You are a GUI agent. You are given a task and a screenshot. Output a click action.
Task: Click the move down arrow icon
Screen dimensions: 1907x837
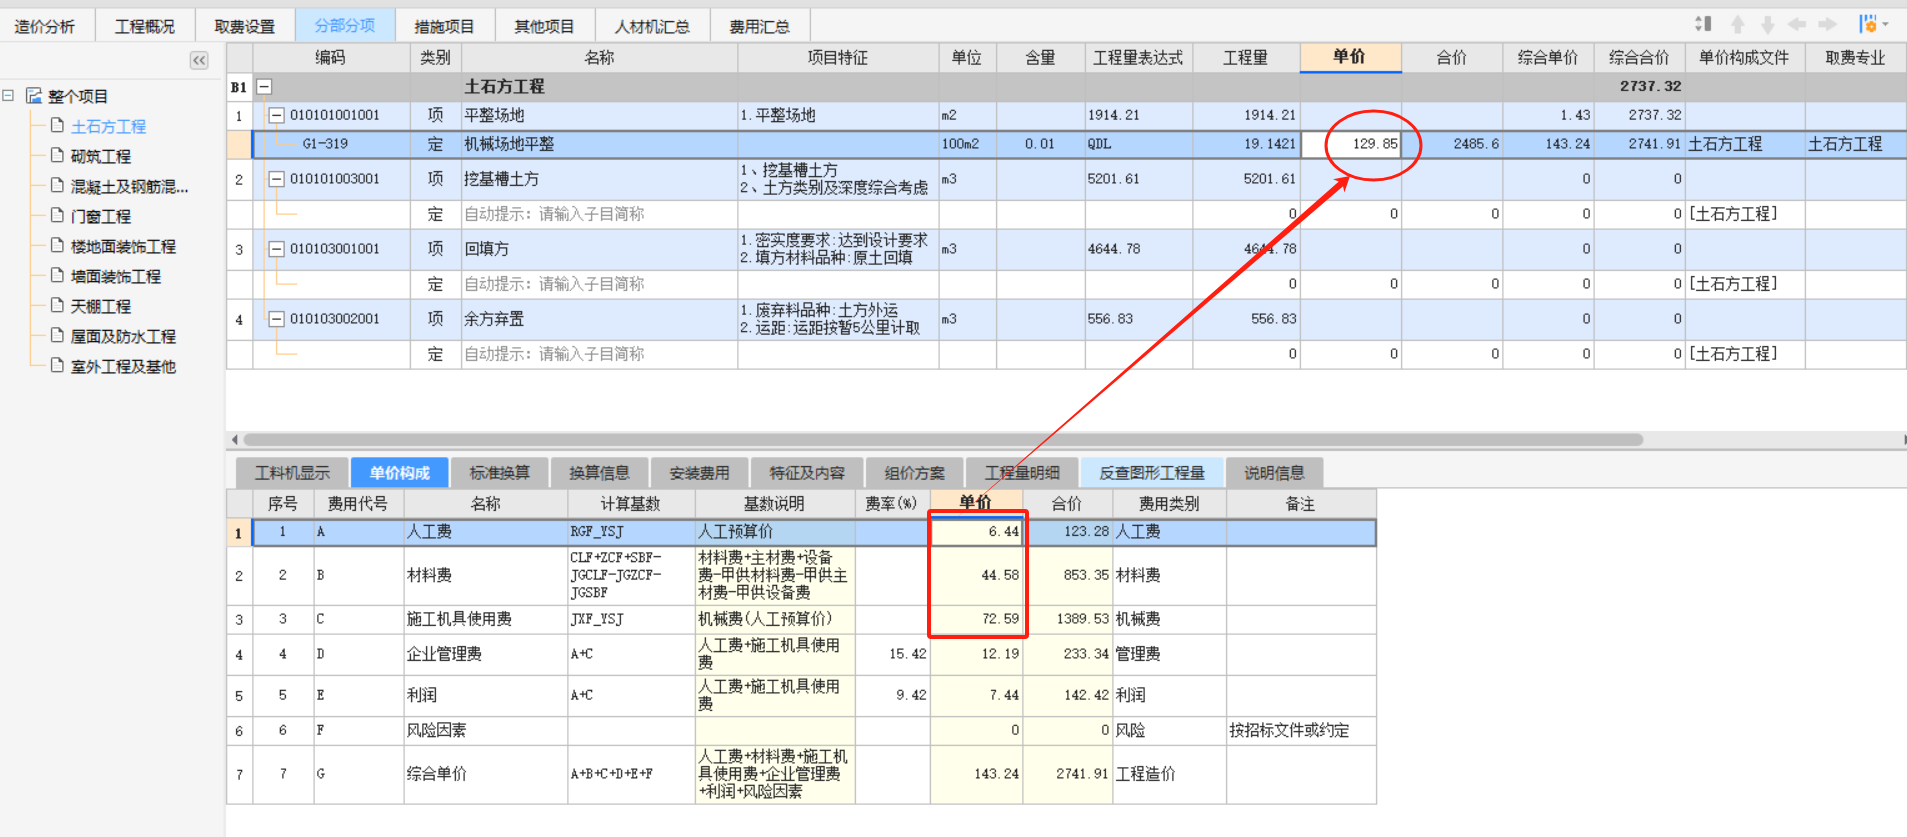(1768, 24)
